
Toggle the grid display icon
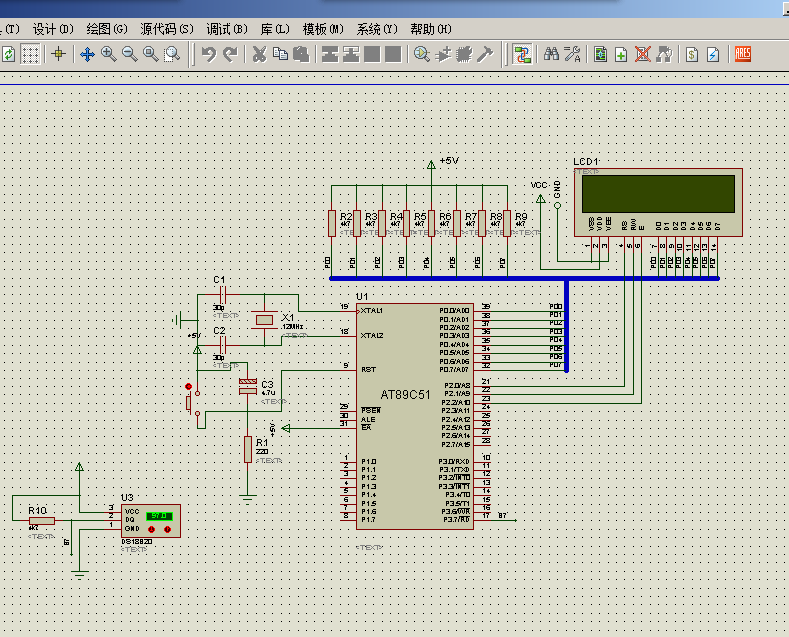(30, 54)
